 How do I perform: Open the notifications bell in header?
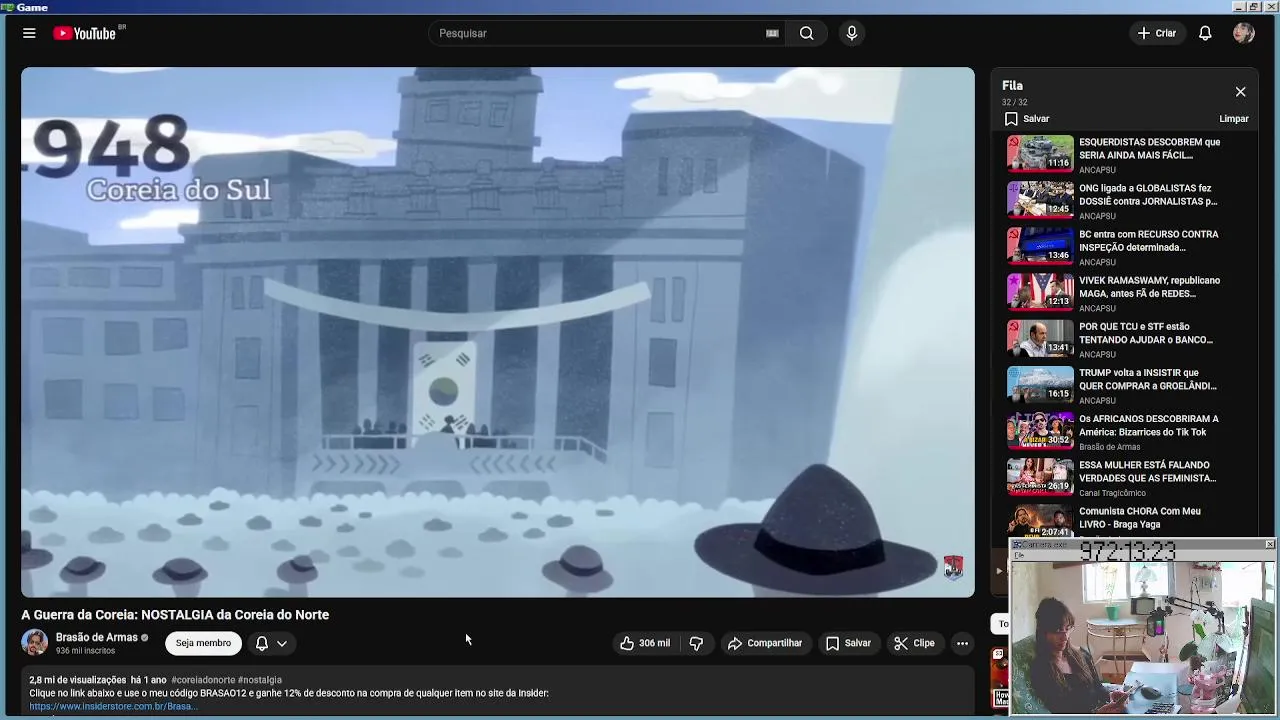click(1205, 33)
